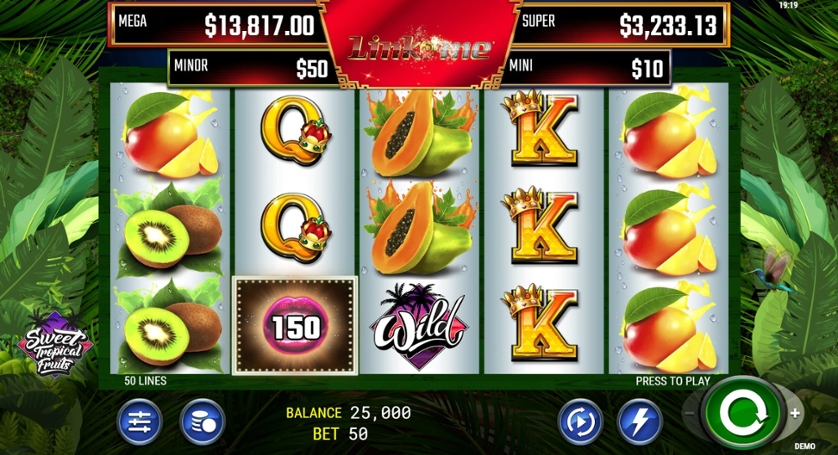Increase the bet with the plus button
The width and height of the screenshot is (838, 455).
tap(795, 413)
